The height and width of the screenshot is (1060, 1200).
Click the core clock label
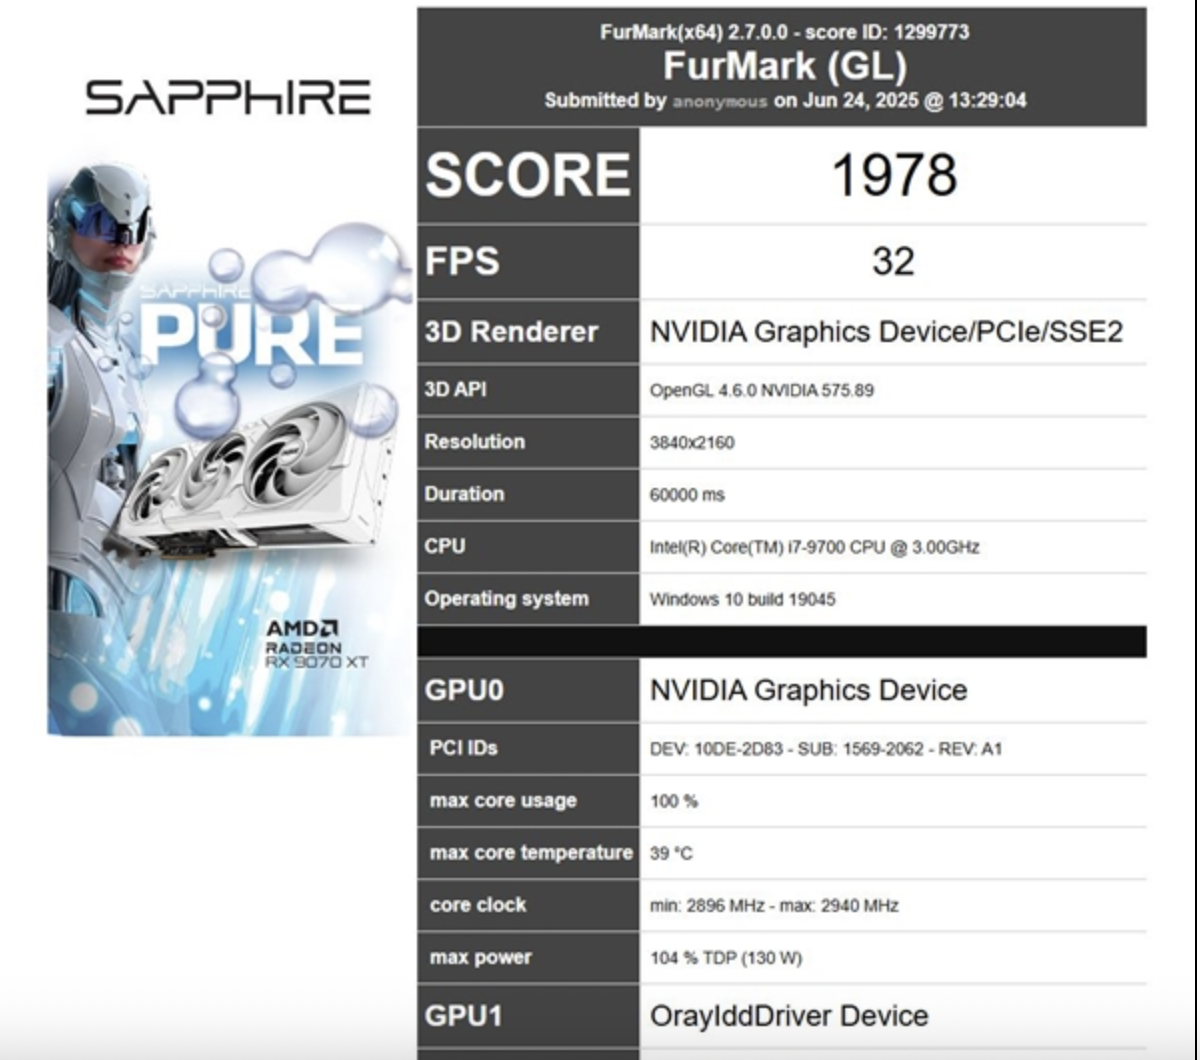click(478, 905)
